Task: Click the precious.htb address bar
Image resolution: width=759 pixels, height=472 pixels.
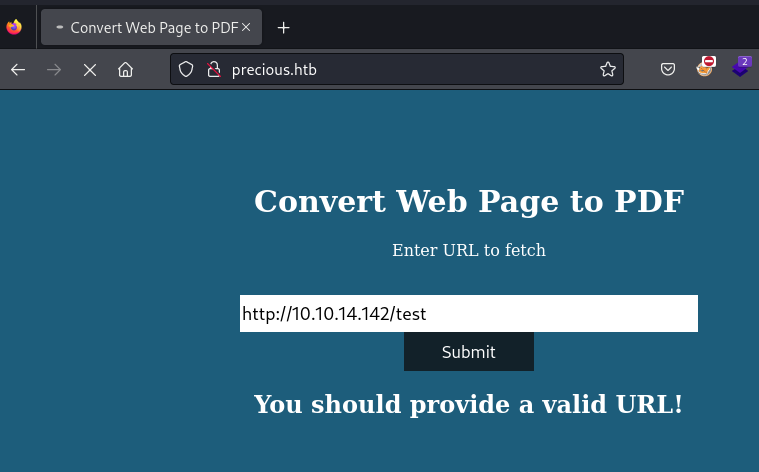Action: [397, 70]
